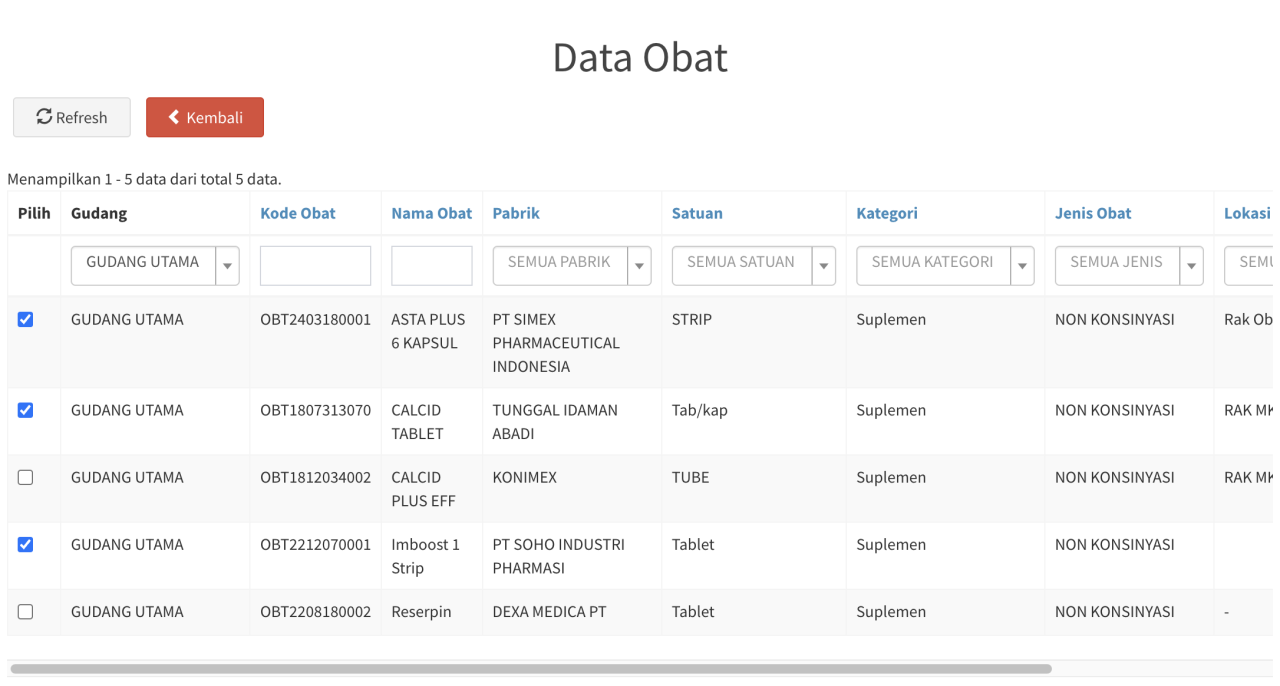Open the SEMUA SATUAN filter dropdown
1280x686 pixels.
pyautogui.click(x=754, y=266)
